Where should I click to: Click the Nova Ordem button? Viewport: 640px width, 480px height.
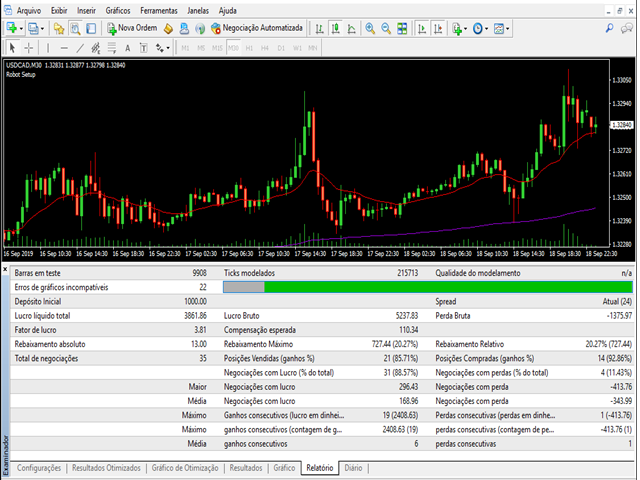tap(132, 28)
